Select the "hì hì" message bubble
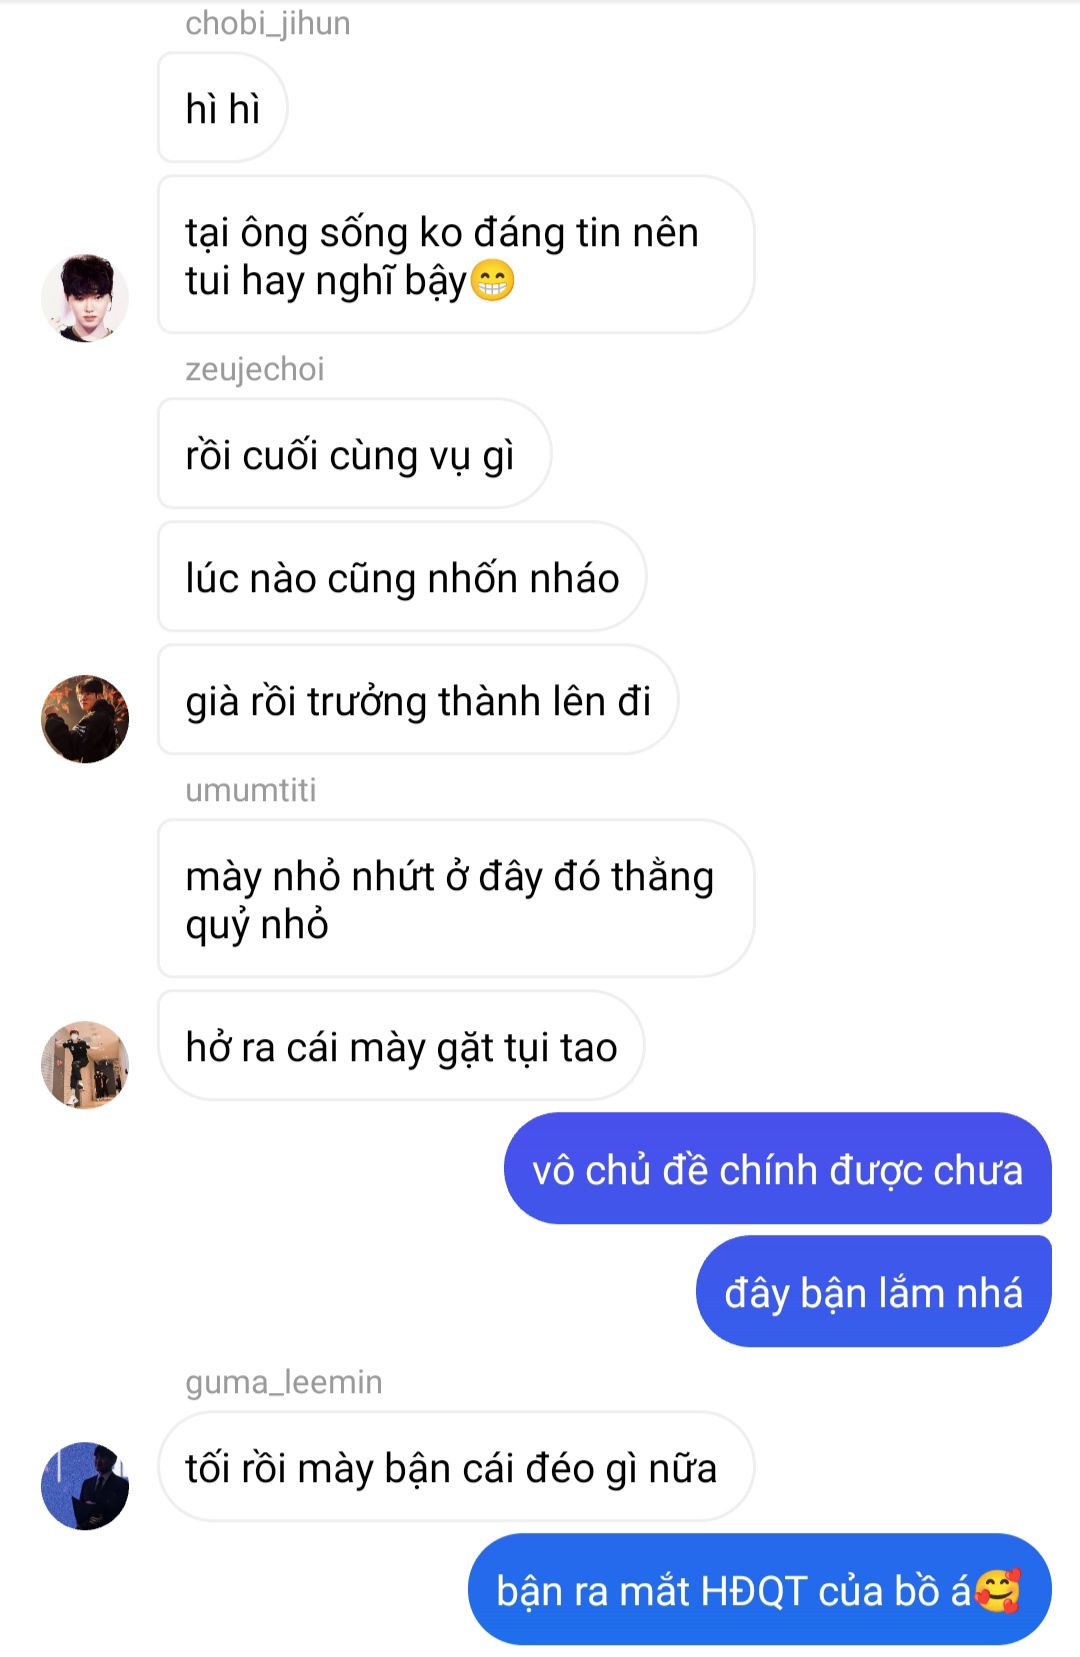The width and height of the screenshot is (1080, 1657). (x=223, y=108)
